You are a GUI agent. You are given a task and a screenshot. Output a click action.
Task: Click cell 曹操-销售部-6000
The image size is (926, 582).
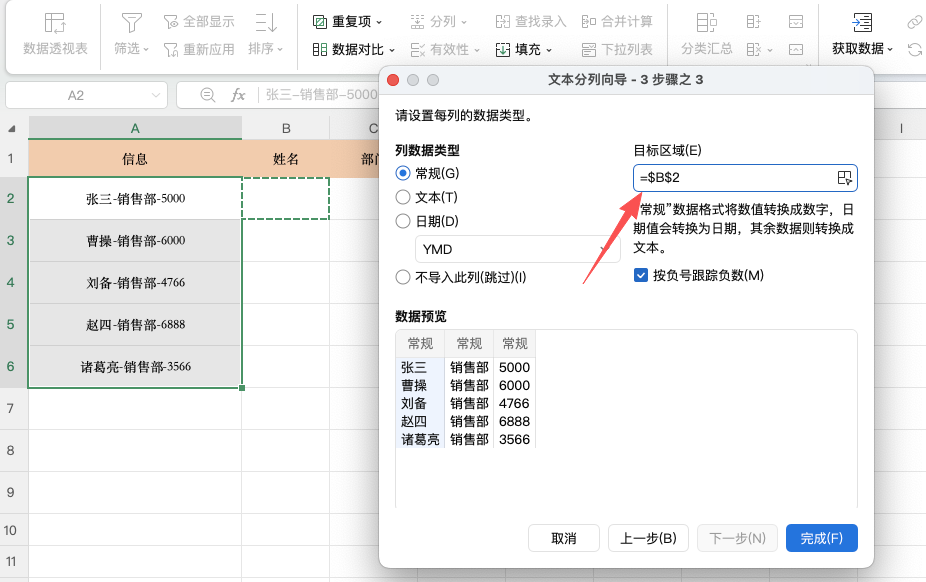pyautogui.click(x=135, y=240)
